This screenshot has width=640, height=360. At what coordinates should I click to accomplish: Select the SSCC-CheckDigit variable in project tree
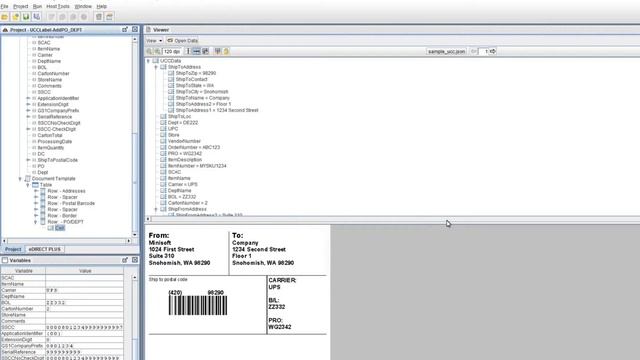coord(57,129)
